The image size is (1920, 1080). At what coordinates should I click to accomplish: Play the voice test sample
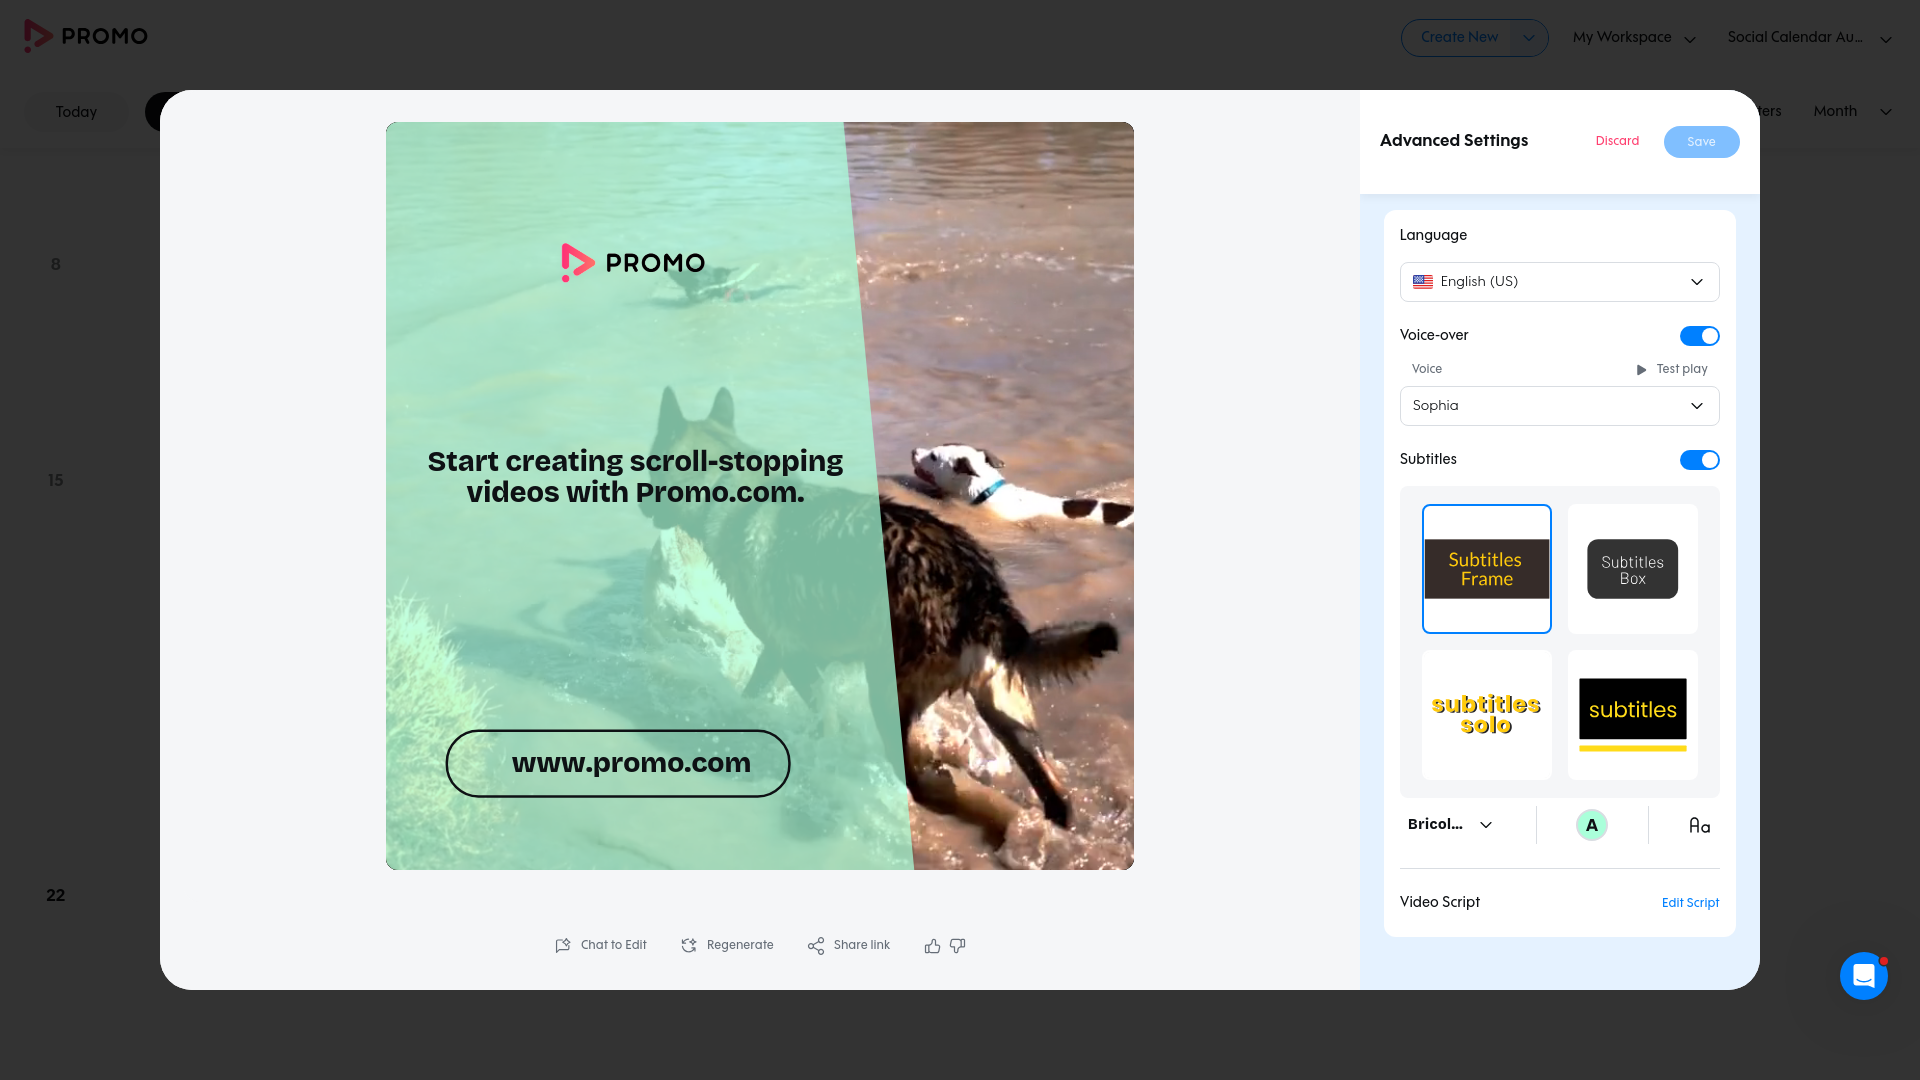[x=1672, y=369]
